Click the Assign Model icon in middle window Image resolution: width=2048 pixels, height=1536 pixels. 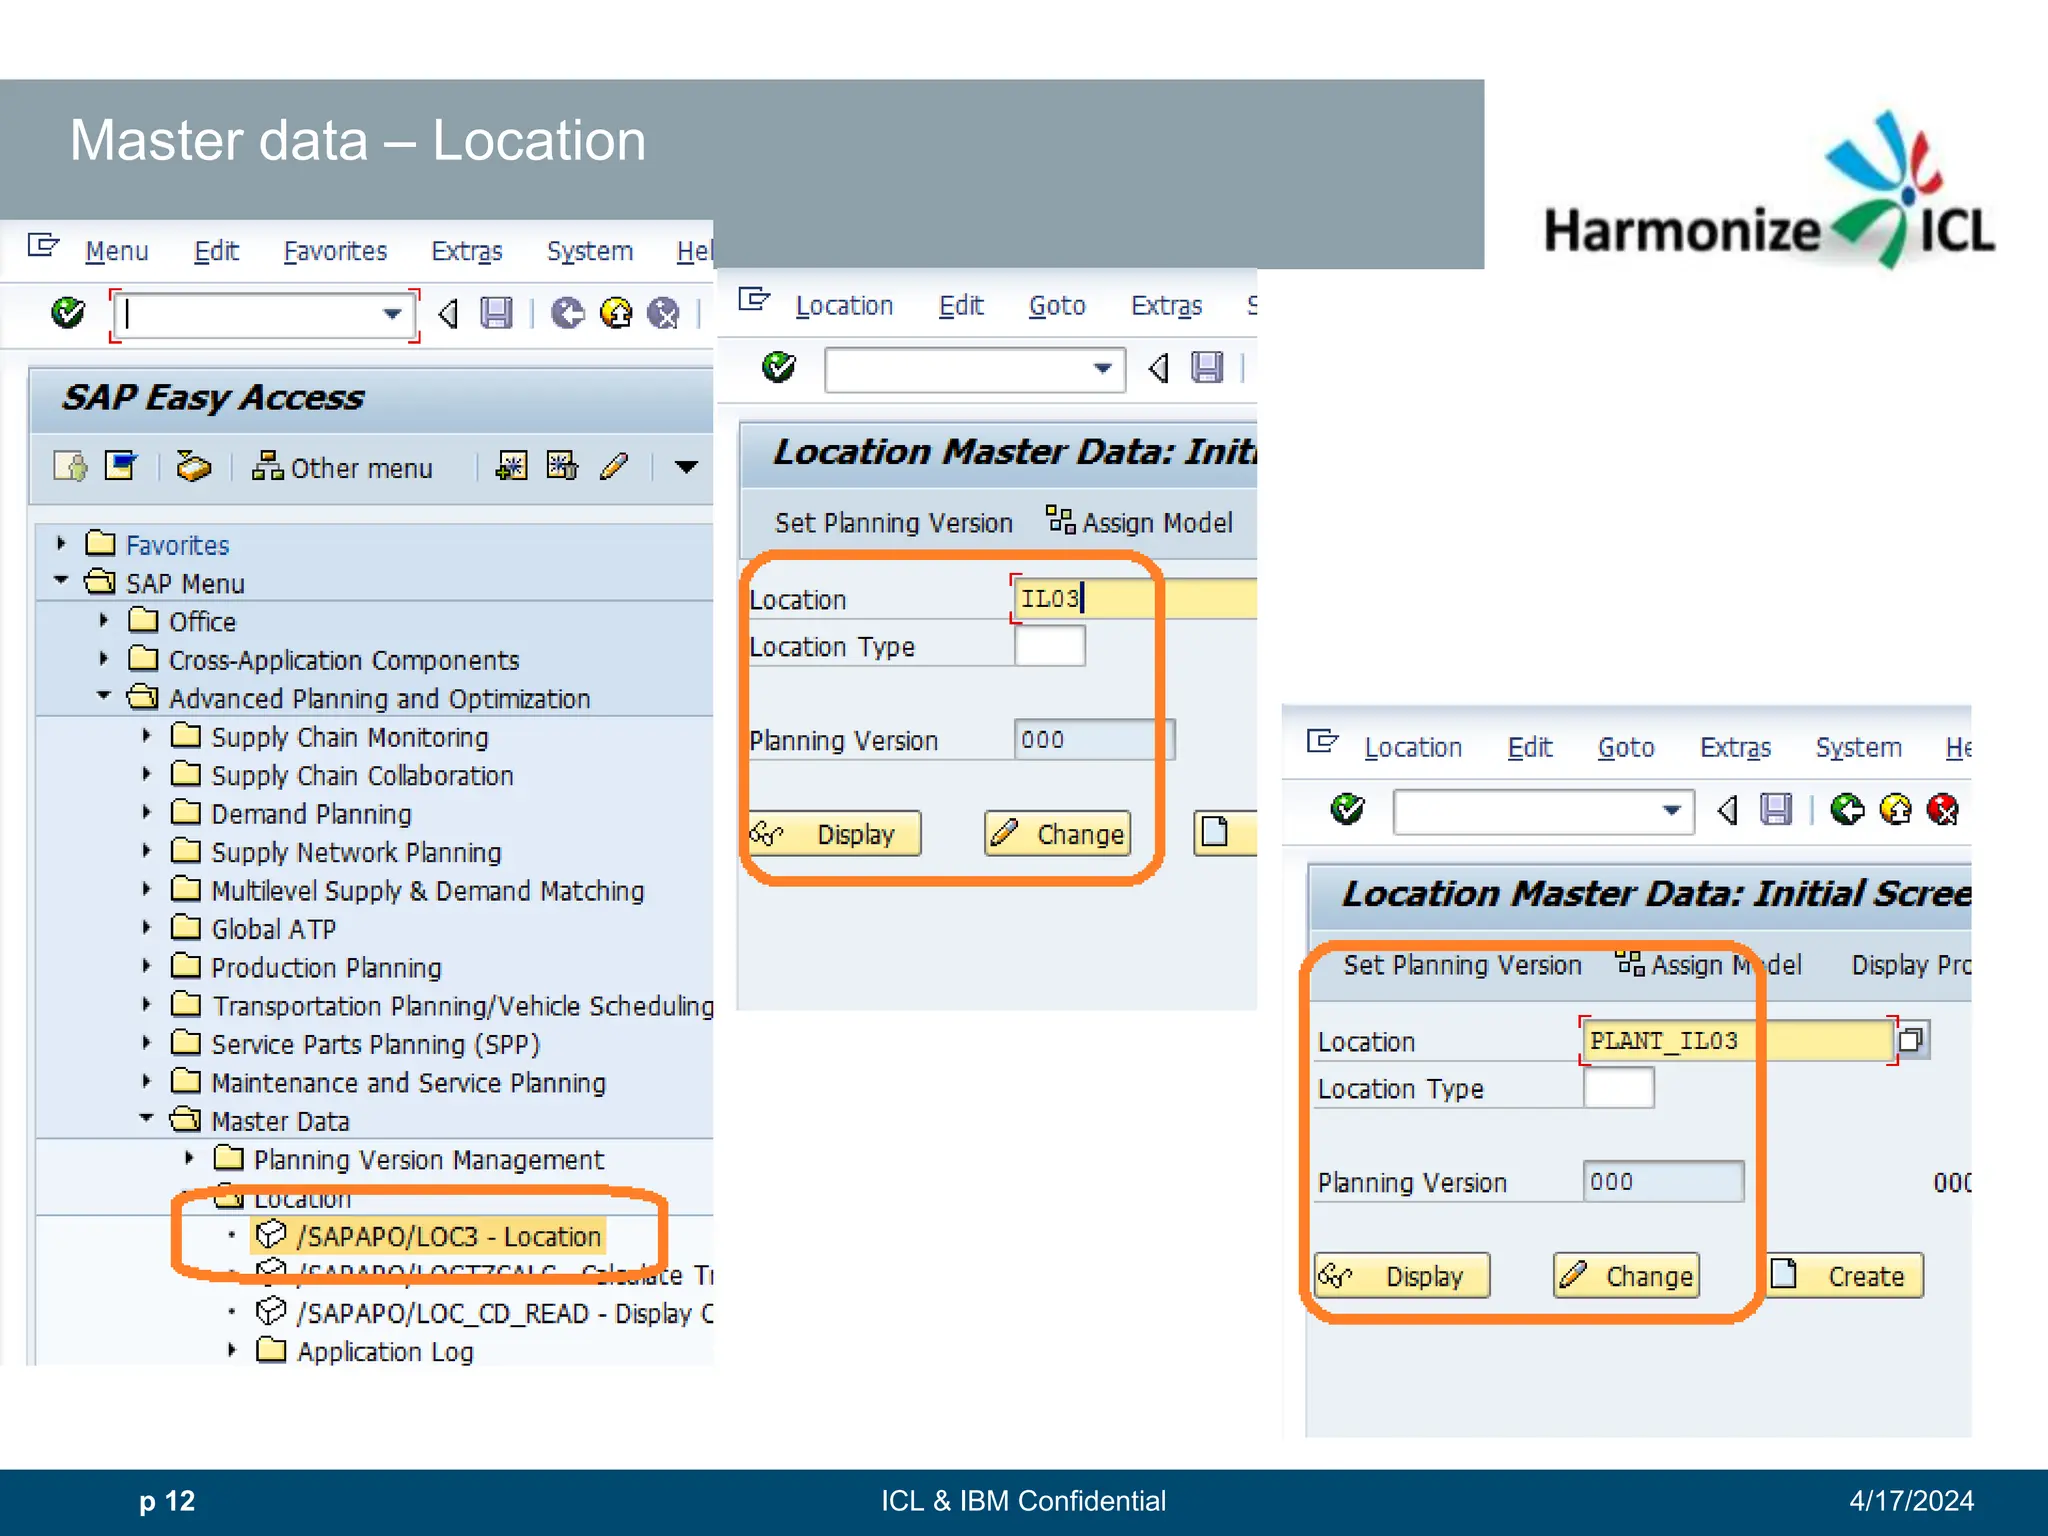(x=1060, y=520)
